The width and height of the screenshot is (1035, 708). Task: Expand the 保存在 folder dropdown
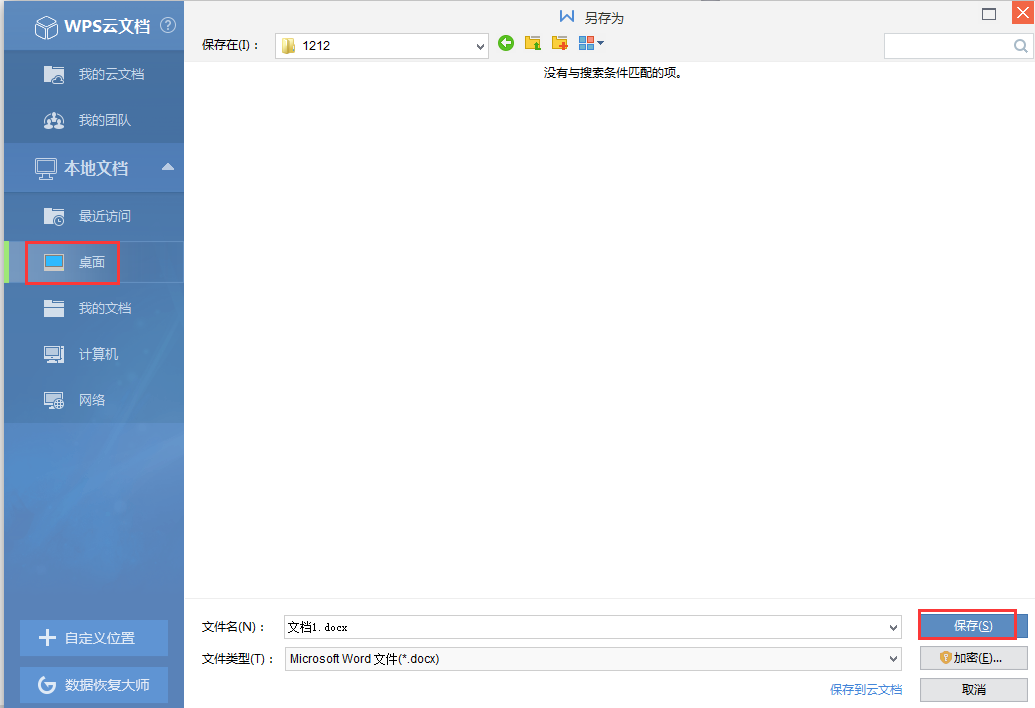480,46
